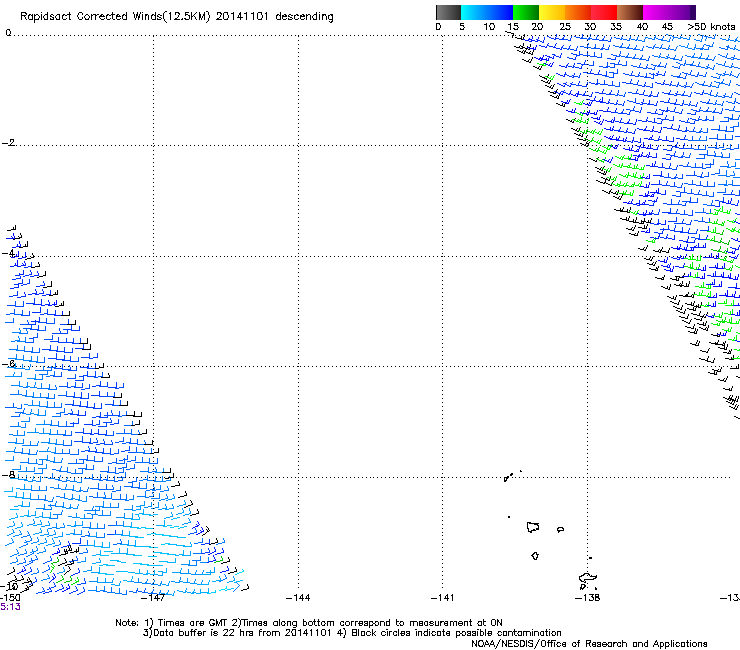Click the '-144' longitude axis label
This screenshot has width=740, height=650.
(298, 598)
